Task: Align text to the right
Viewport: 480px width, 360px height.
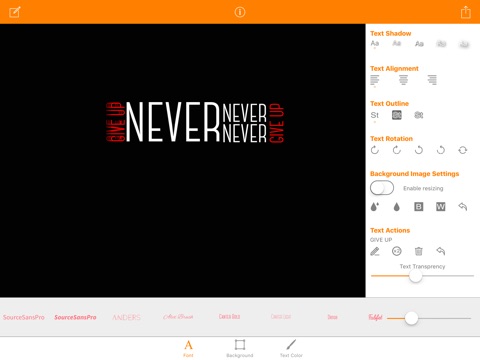Action: coord(432,80)
